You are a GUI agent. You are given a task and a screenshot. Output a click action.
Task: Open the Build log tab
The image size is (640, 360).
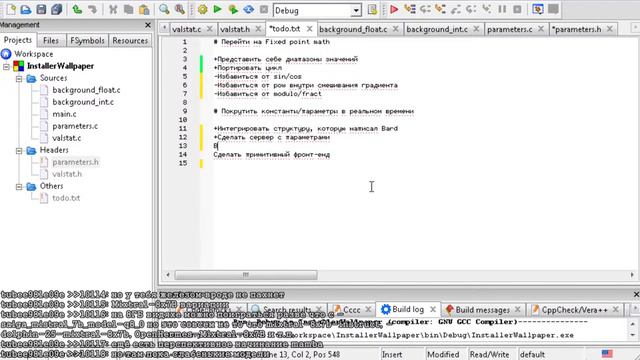tap(408, 309)
